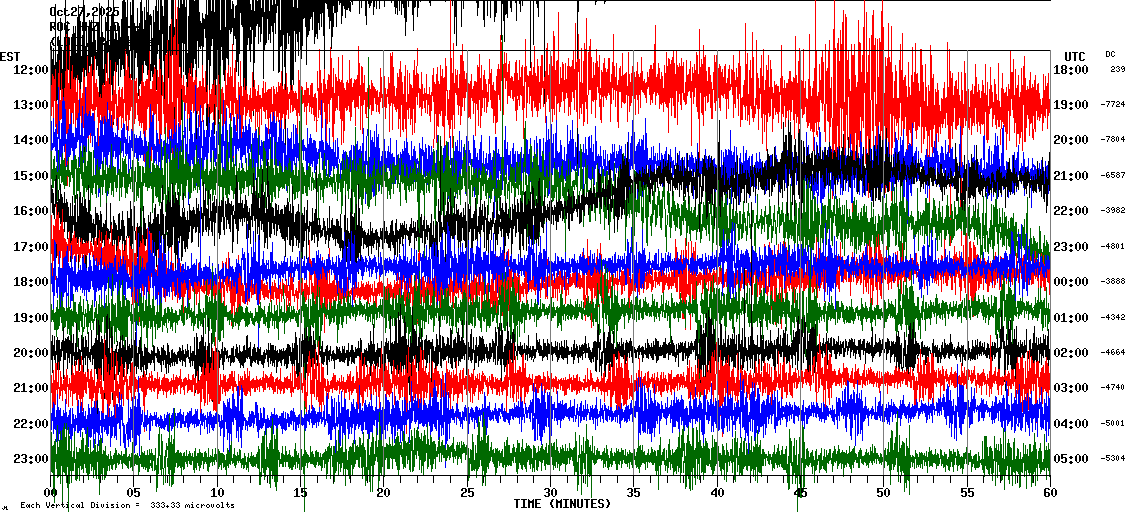This screenshot has height=519, width=1130.
Task: Click the EST column header
Action: point(10,57)
